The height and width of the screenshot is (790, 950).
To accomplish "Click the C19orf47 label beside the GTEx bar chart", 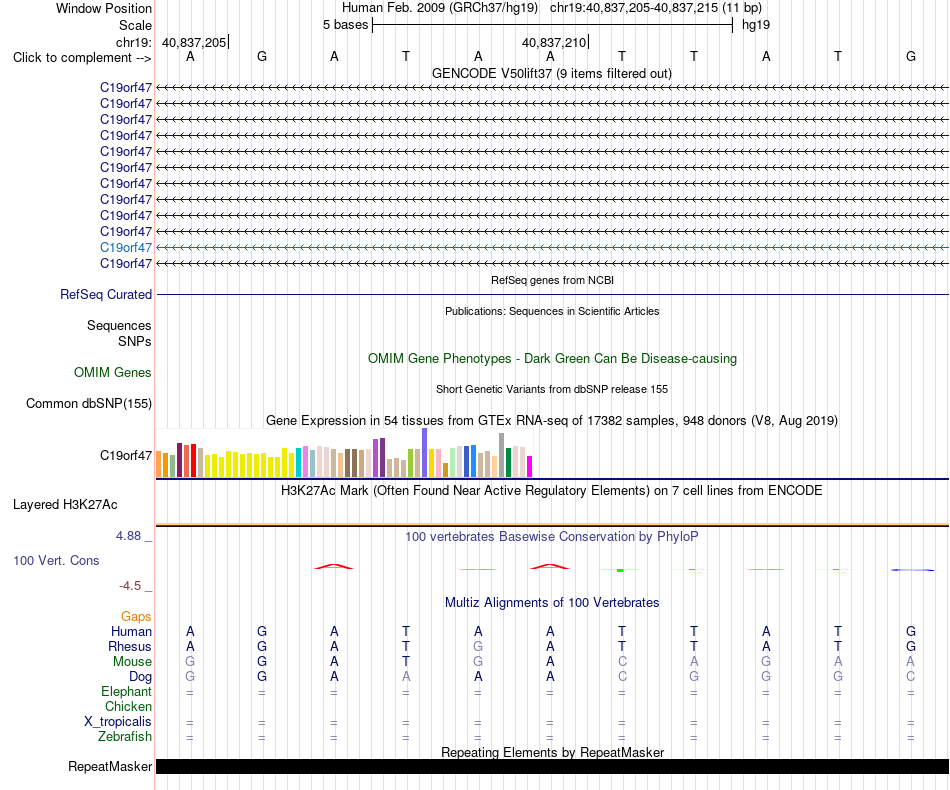I will [125, 456].
